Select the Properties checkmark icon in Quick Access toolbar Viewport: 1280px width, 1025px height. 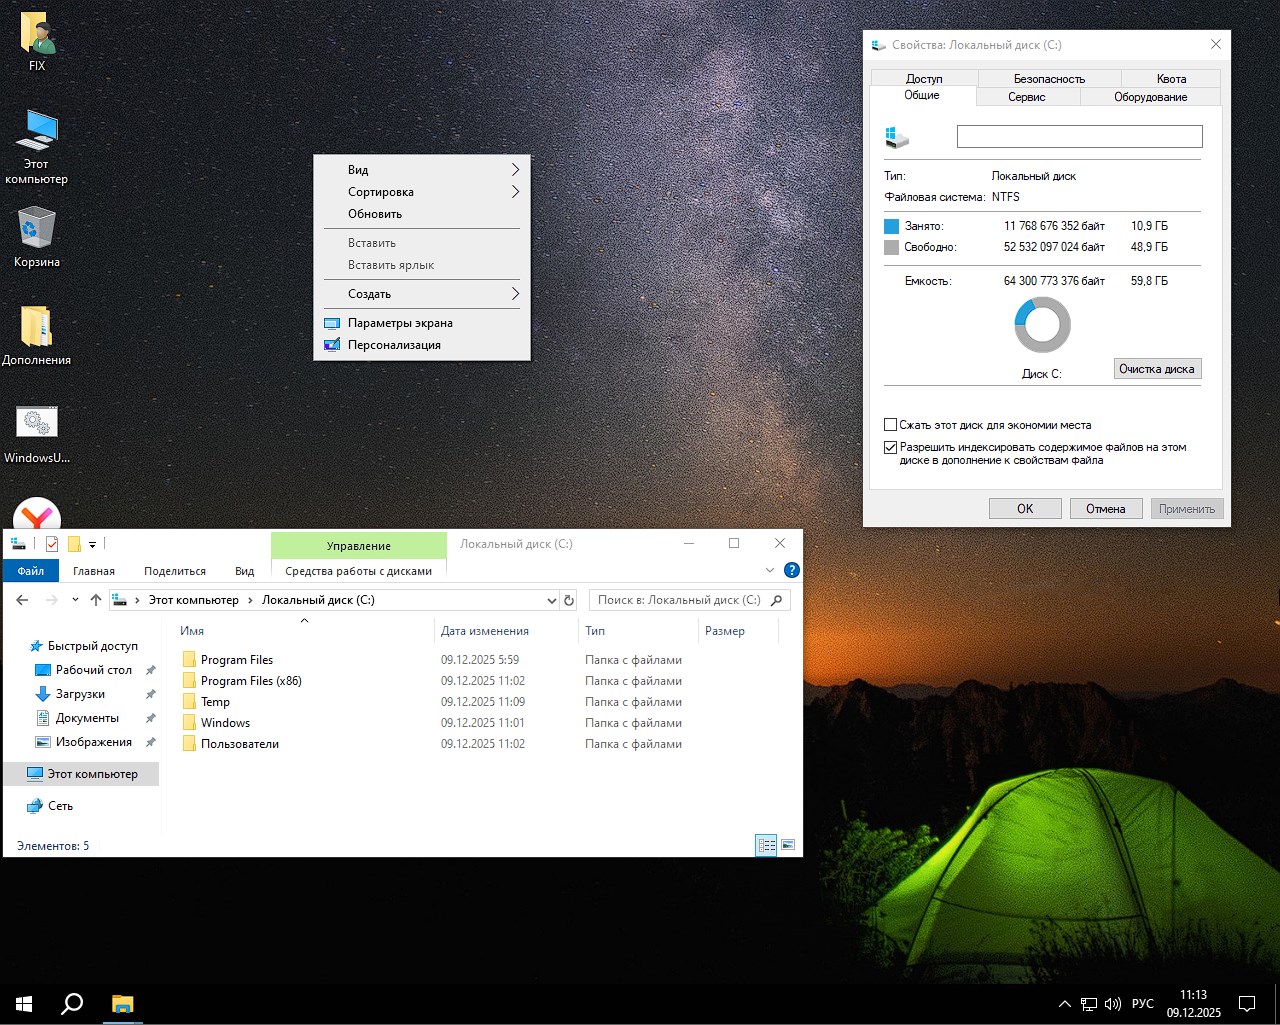pyautogui.click(x=52, y=544)
